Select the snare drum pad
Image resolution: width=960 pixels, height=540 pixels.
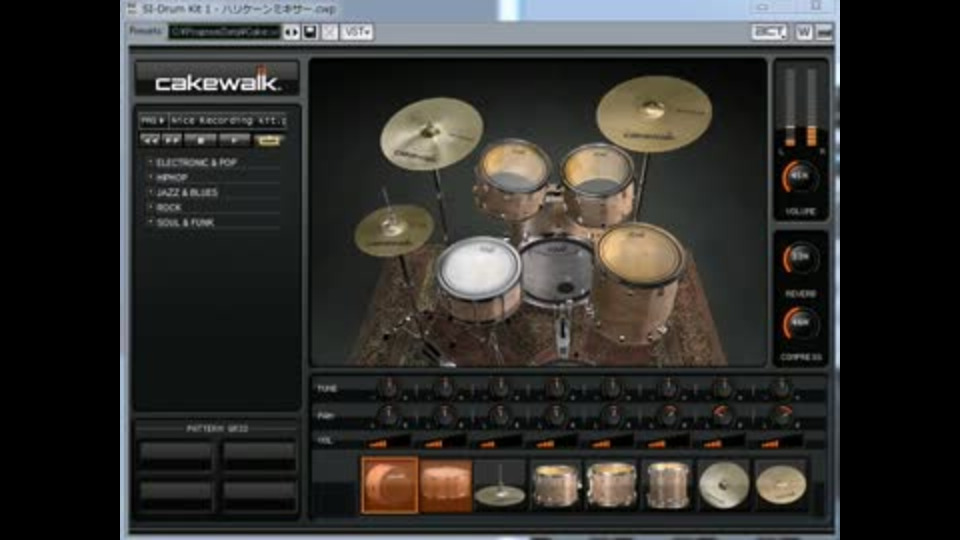446,484
